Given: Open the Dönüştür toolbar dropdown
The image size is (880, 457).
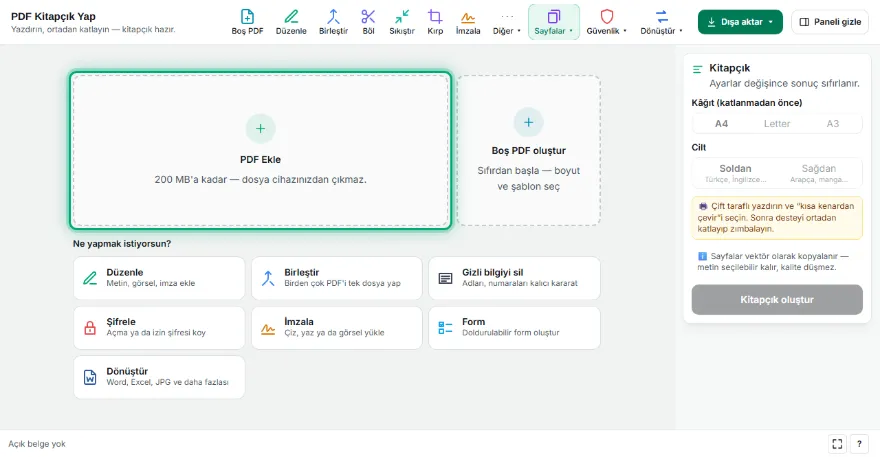Looking at the screenshot, I should [x=662, y=22].
